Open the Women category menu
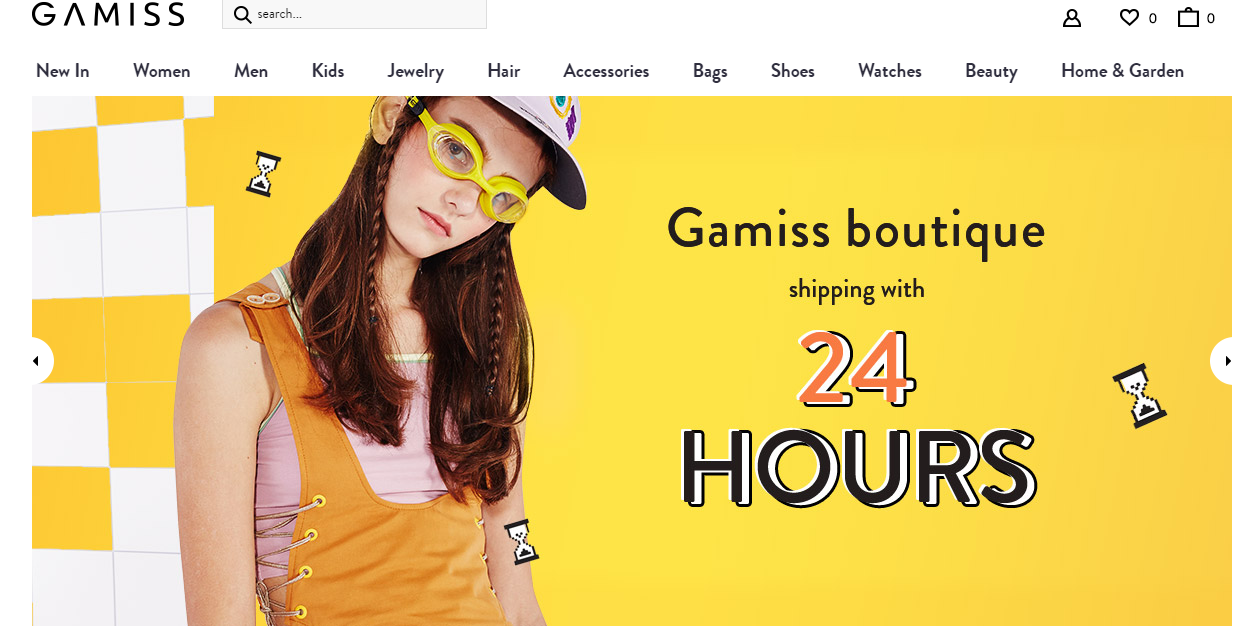The height and width of the screenshot is (631, 1241). 162,71
